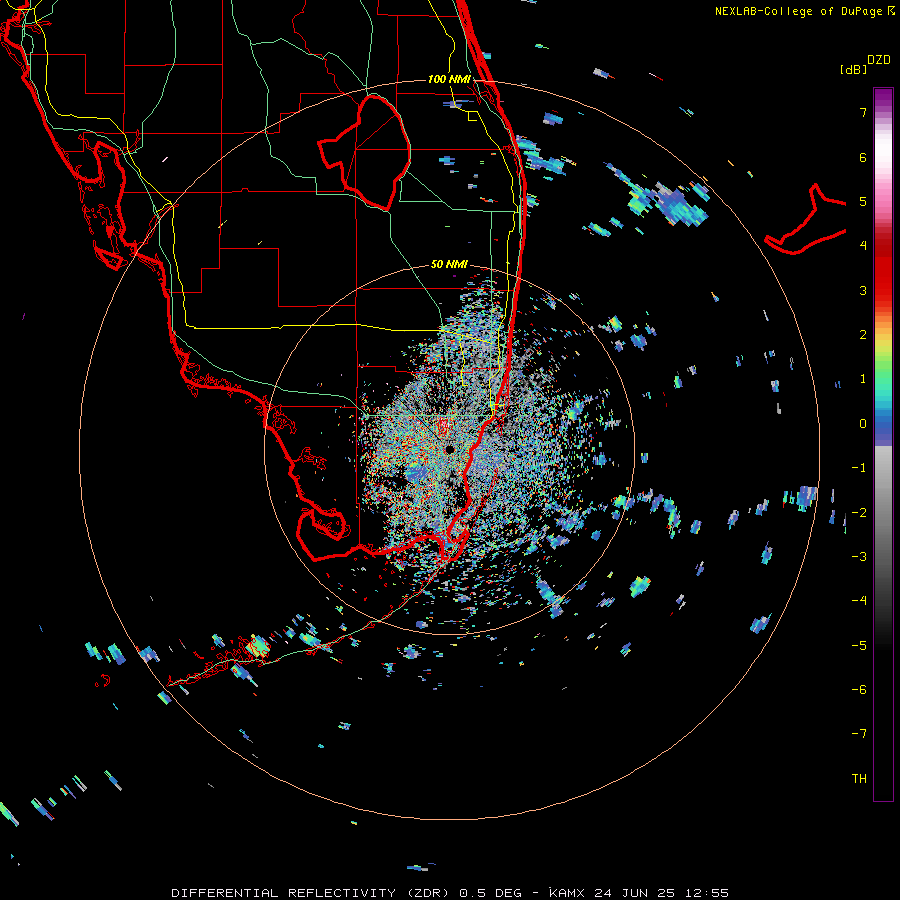Click the color scale value -3

tap(859, 557)
